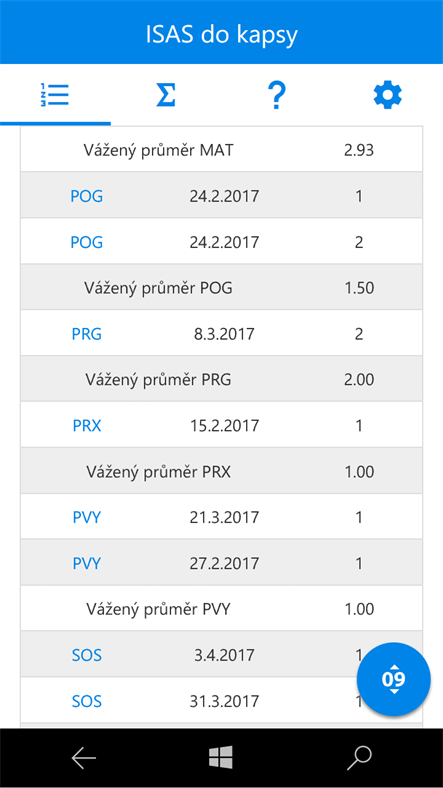Tap the Windows Start logo
This screenshot has height=788, width=443.
click(221, 758)
